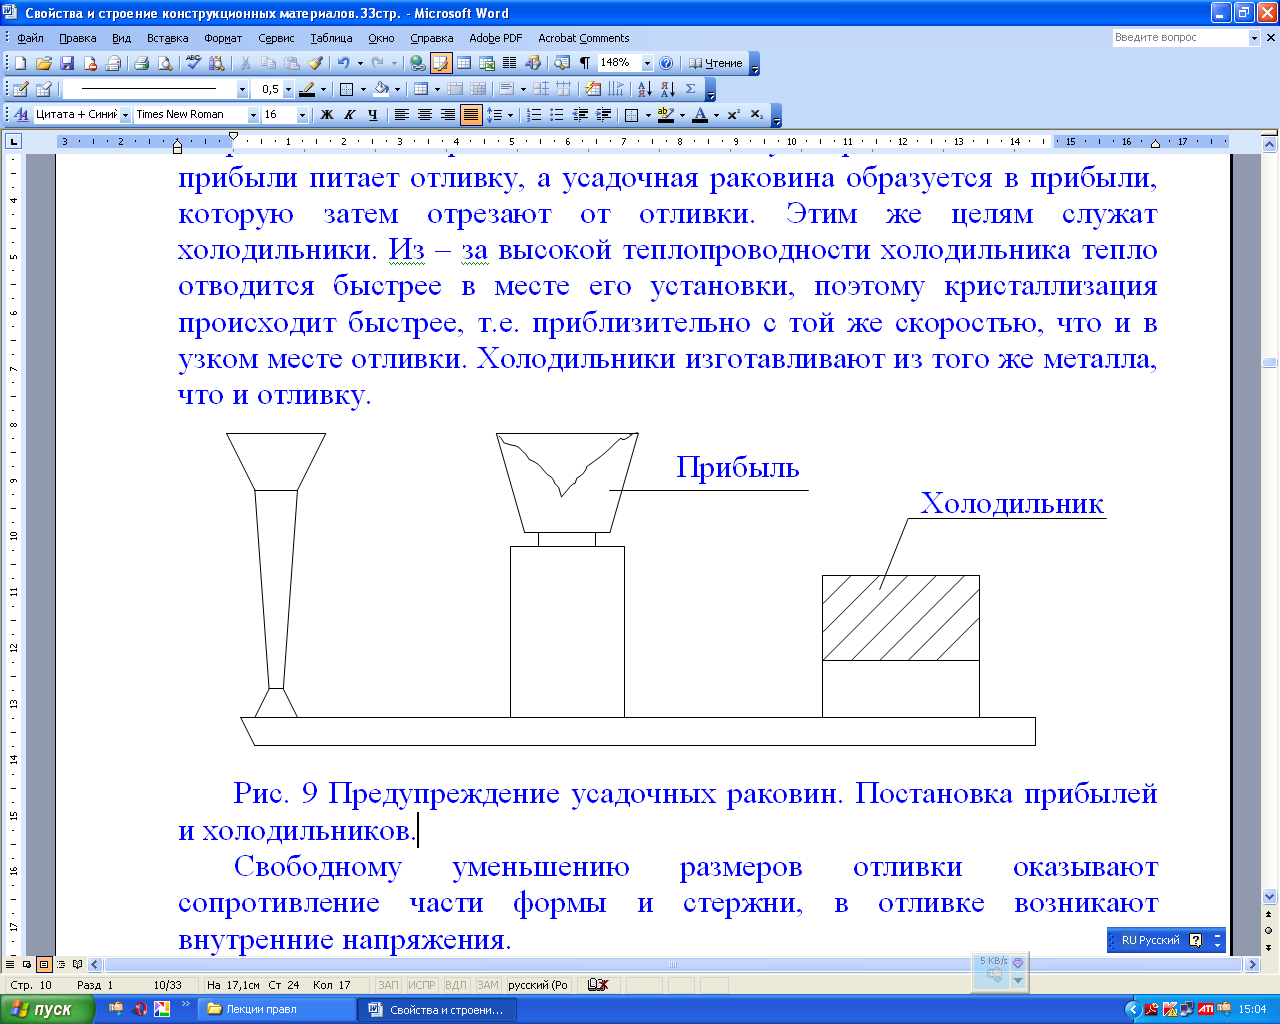Click Table AutoFormat icon
1280x1024 pixels.
(x=593, y=89)
